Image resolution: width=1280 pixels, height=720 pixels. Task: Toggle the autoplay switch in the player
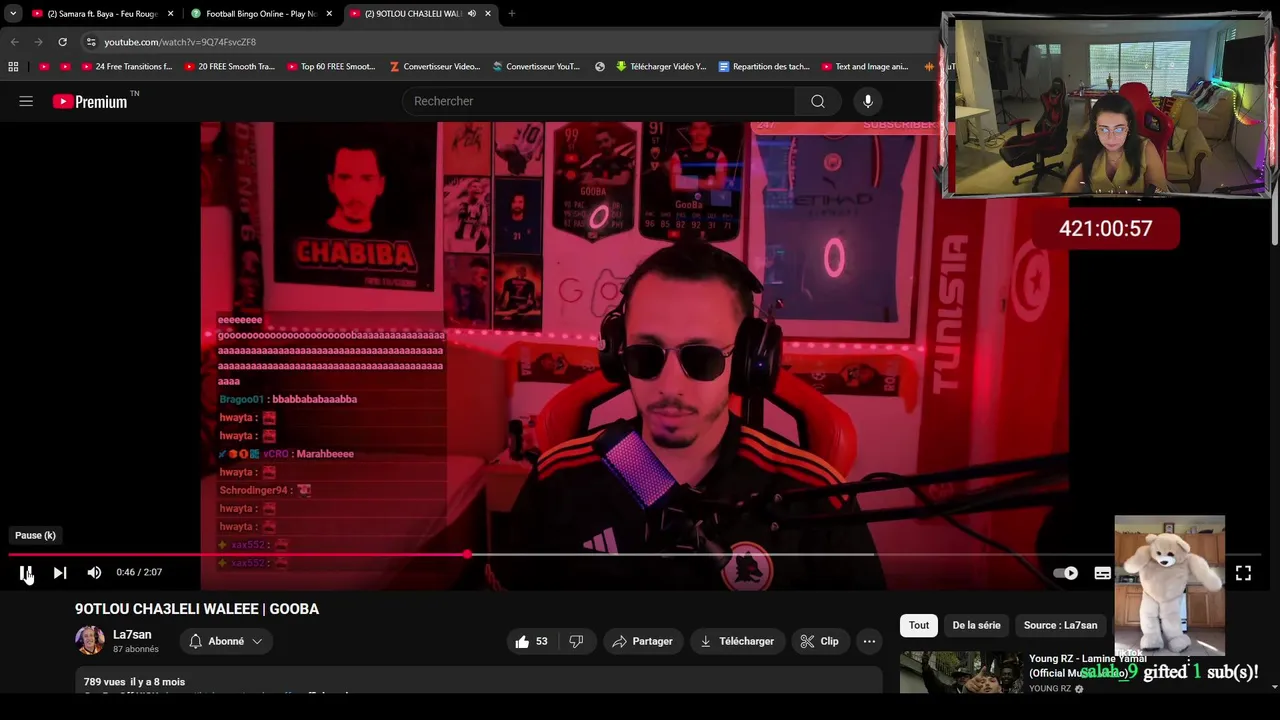[1066, 573]
